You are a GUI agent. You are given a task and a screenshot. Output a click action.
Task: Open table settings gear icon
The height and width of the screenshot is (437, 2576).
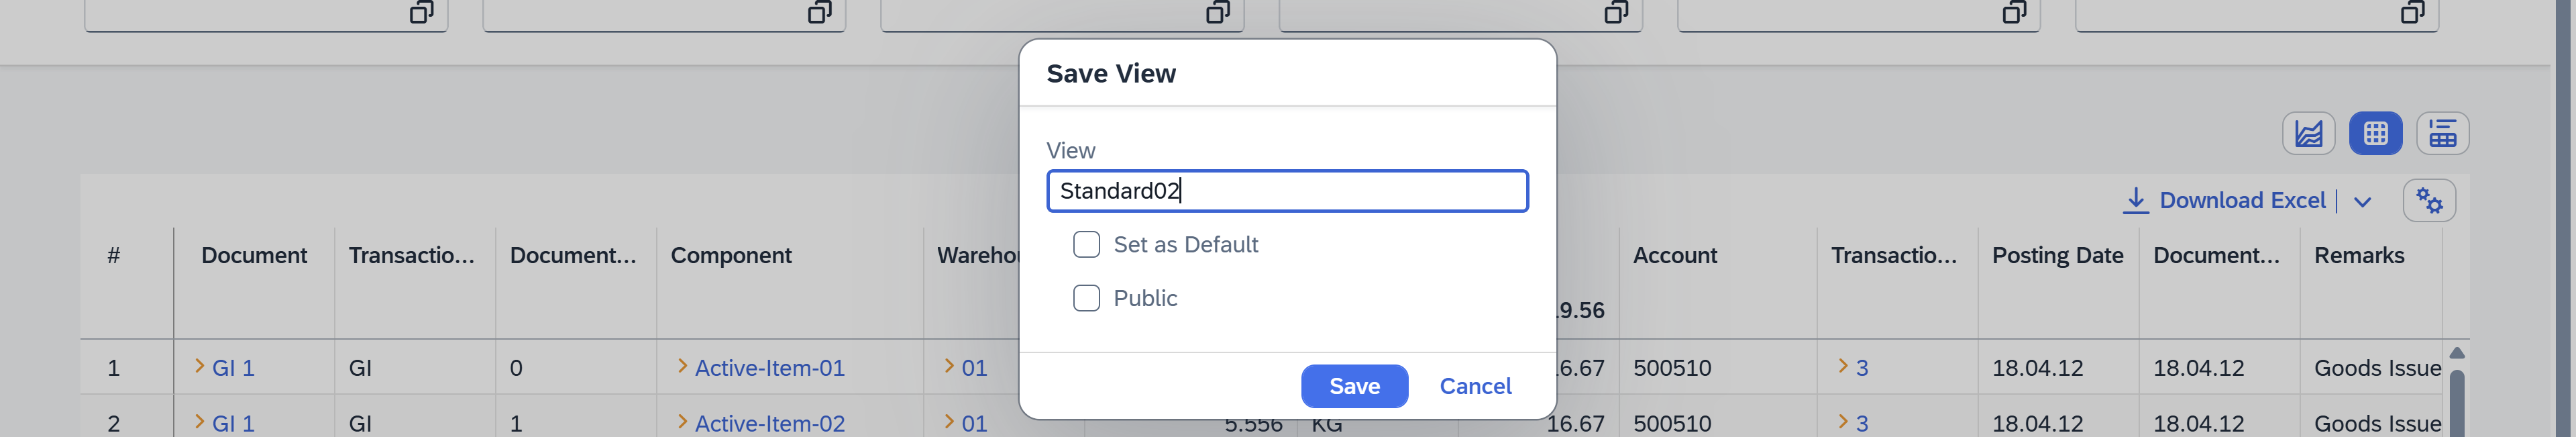click(x=2429, y=201)
